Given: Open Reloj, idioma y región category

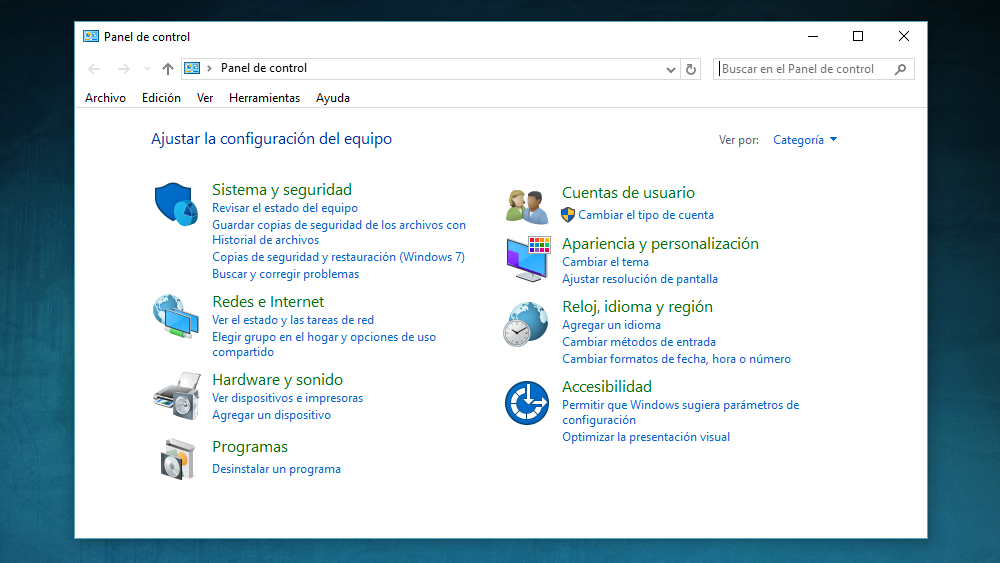Looking at the screenshot, I should point(637,307).
